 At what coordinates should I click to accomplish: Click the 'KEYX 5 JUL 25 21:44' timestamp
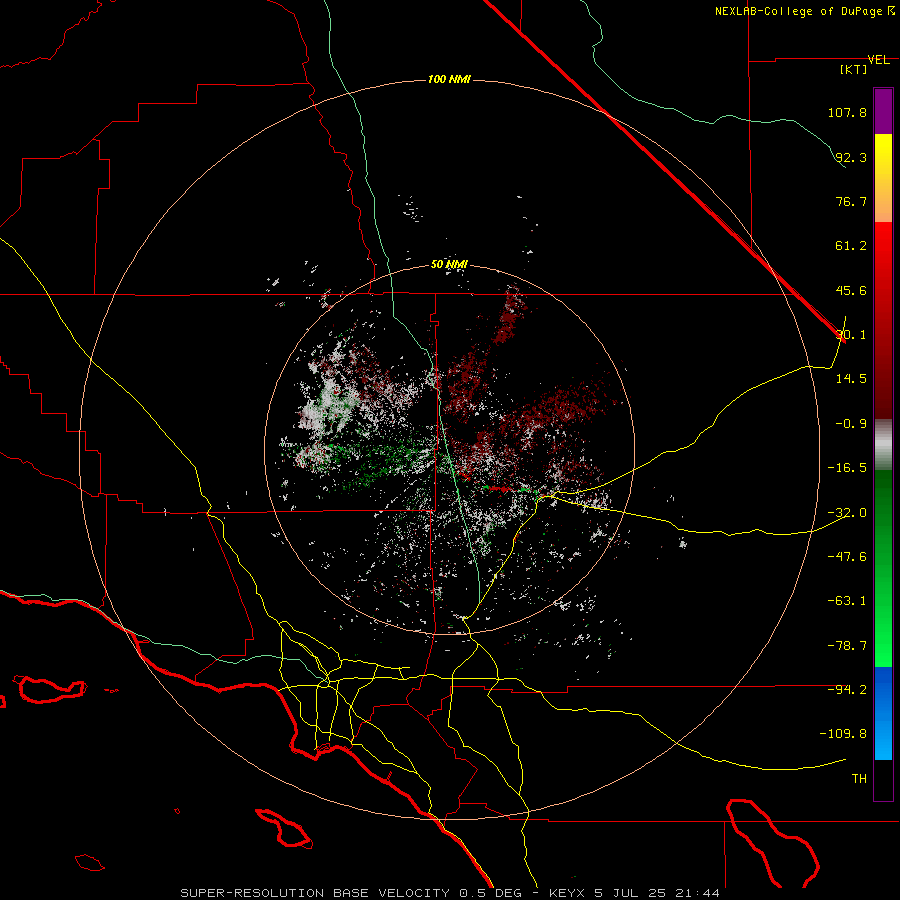[634, 893]
